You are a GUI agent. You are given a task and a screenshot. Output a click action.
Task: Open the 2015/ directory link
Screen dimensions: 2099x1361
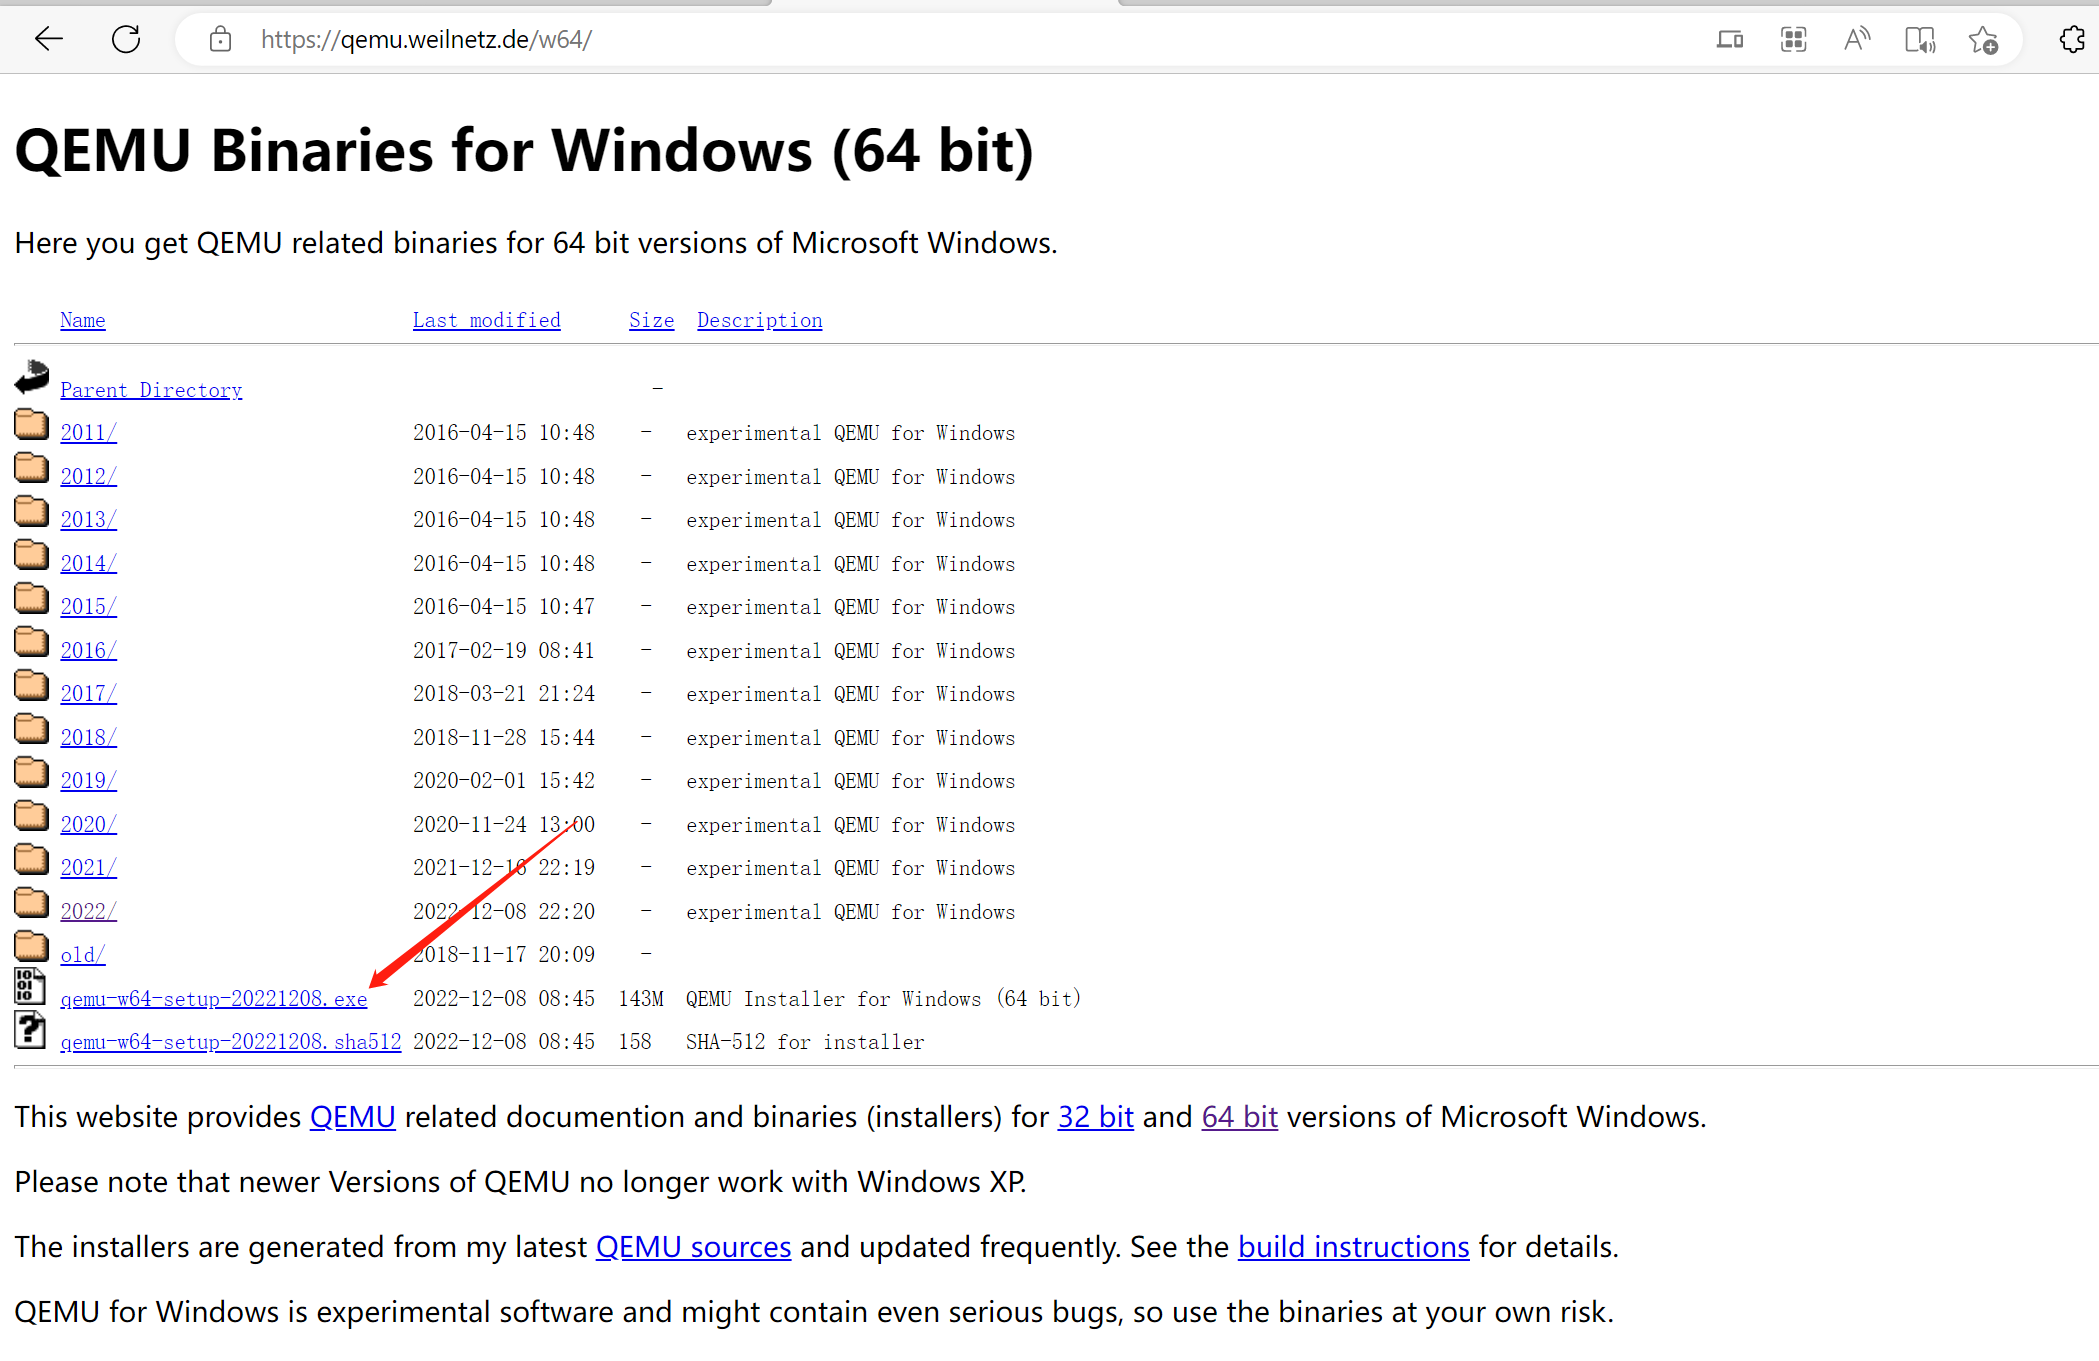point(88,607)
